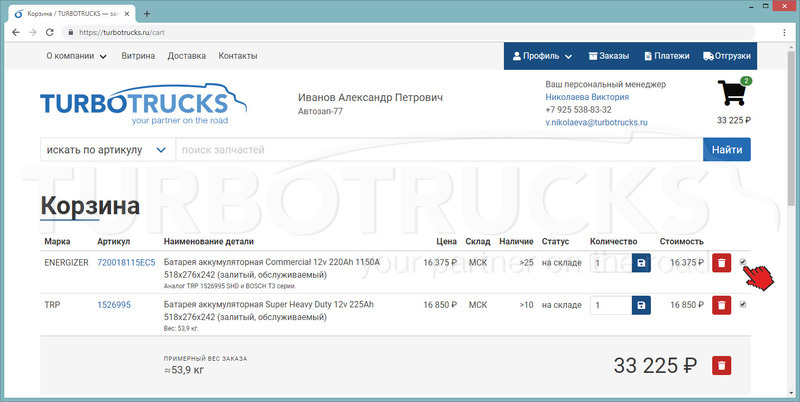Go to Платежи section
Viewport: 800px width, 402px height.
[667, 56]
